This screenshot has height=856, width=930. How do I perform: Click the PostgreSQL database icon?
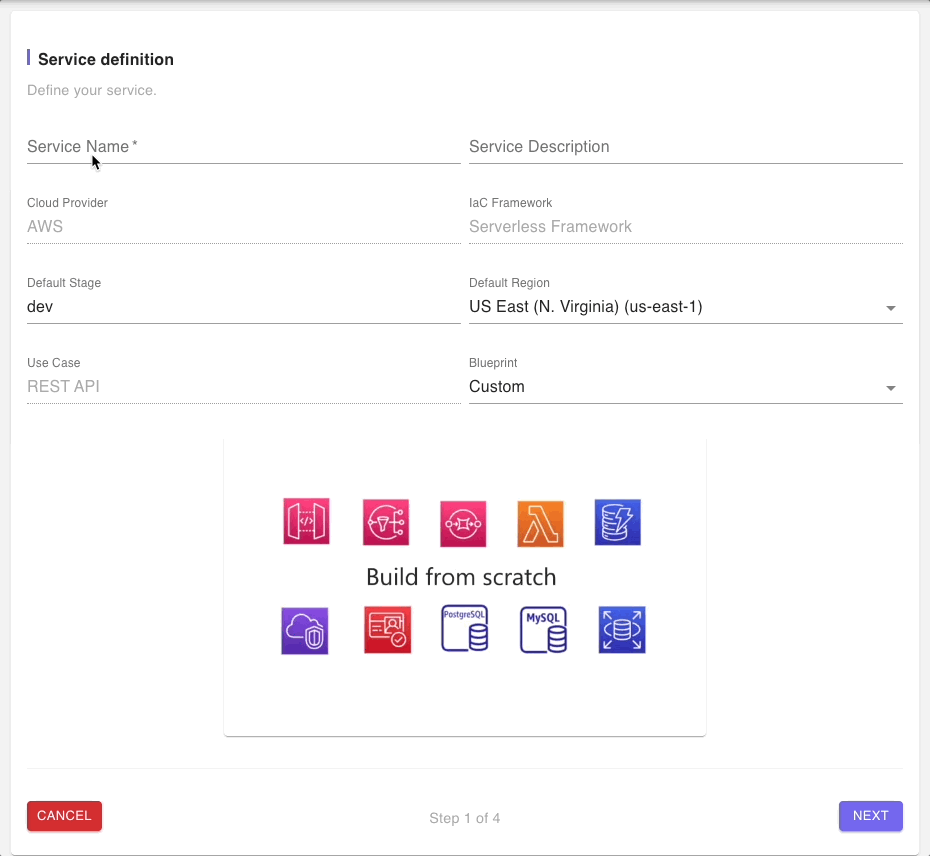pyautogui.click(x=465, y=628)
